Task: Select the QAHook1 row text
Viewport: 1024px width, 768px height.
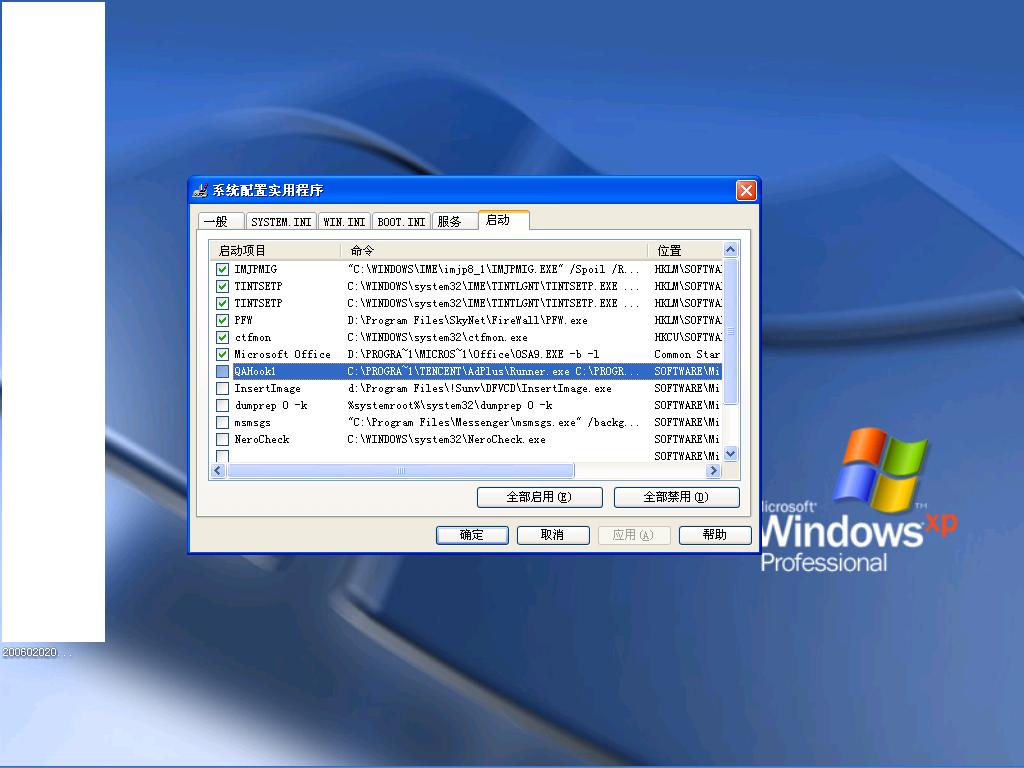Action: [x=255, y=371]
